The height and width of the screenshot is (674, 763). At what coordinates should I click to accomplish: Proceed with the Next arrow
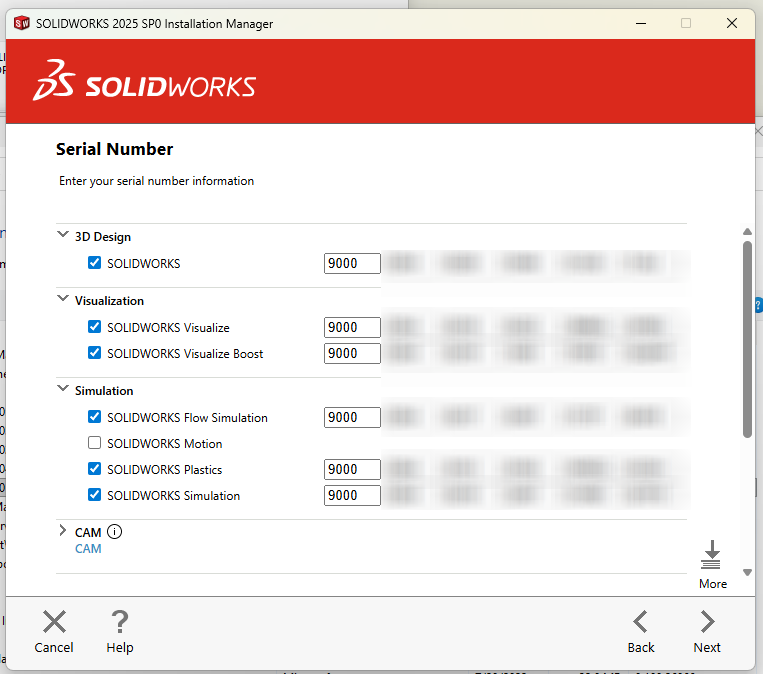coord(707,621)
